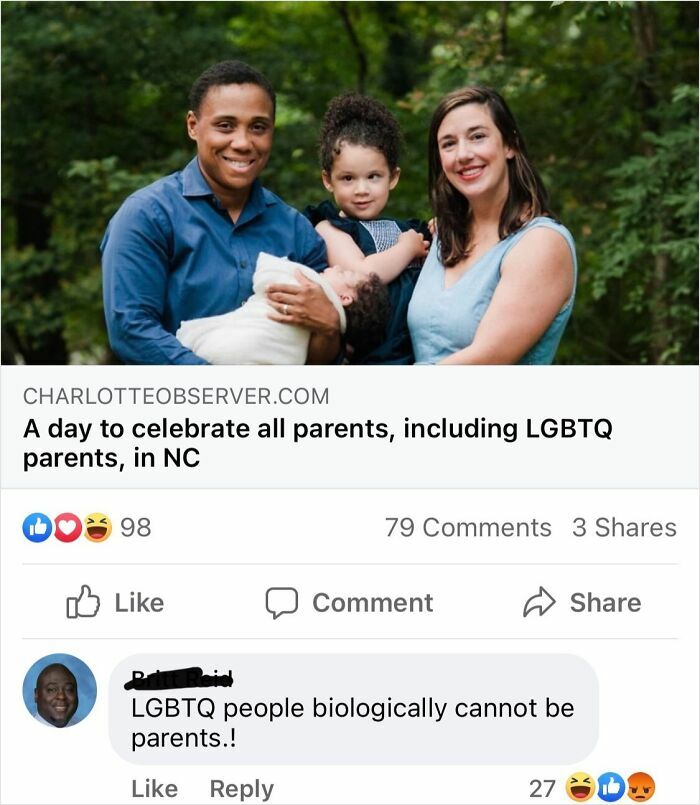This screenshot has width=700, height=805.
Task: Click the scribbled-out commenter name
Action: pos(181,680)
